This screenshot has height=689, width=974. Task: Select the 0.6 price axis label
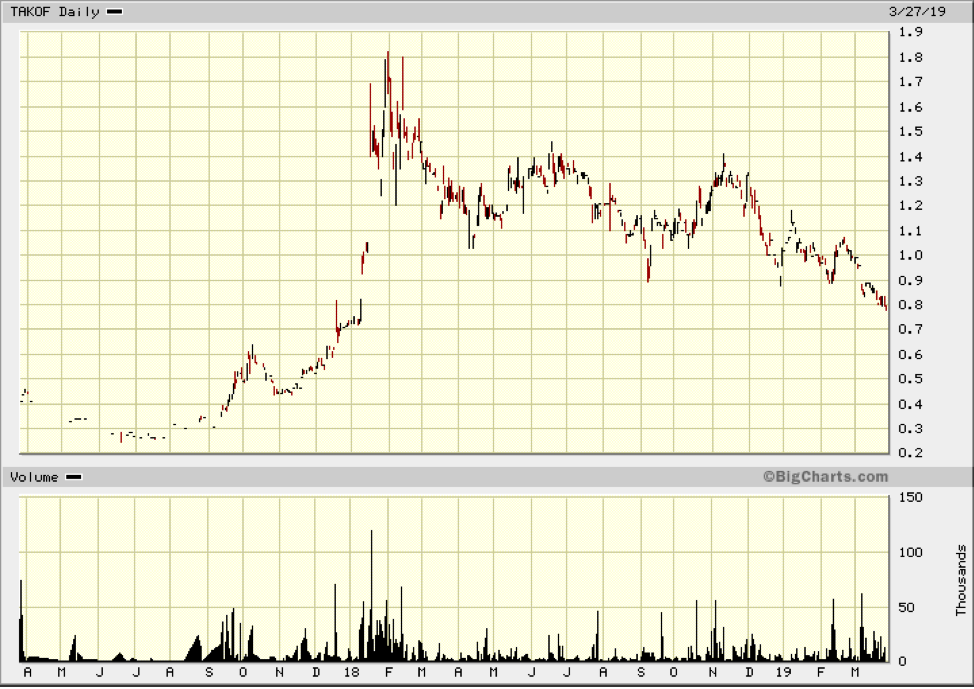911,355
